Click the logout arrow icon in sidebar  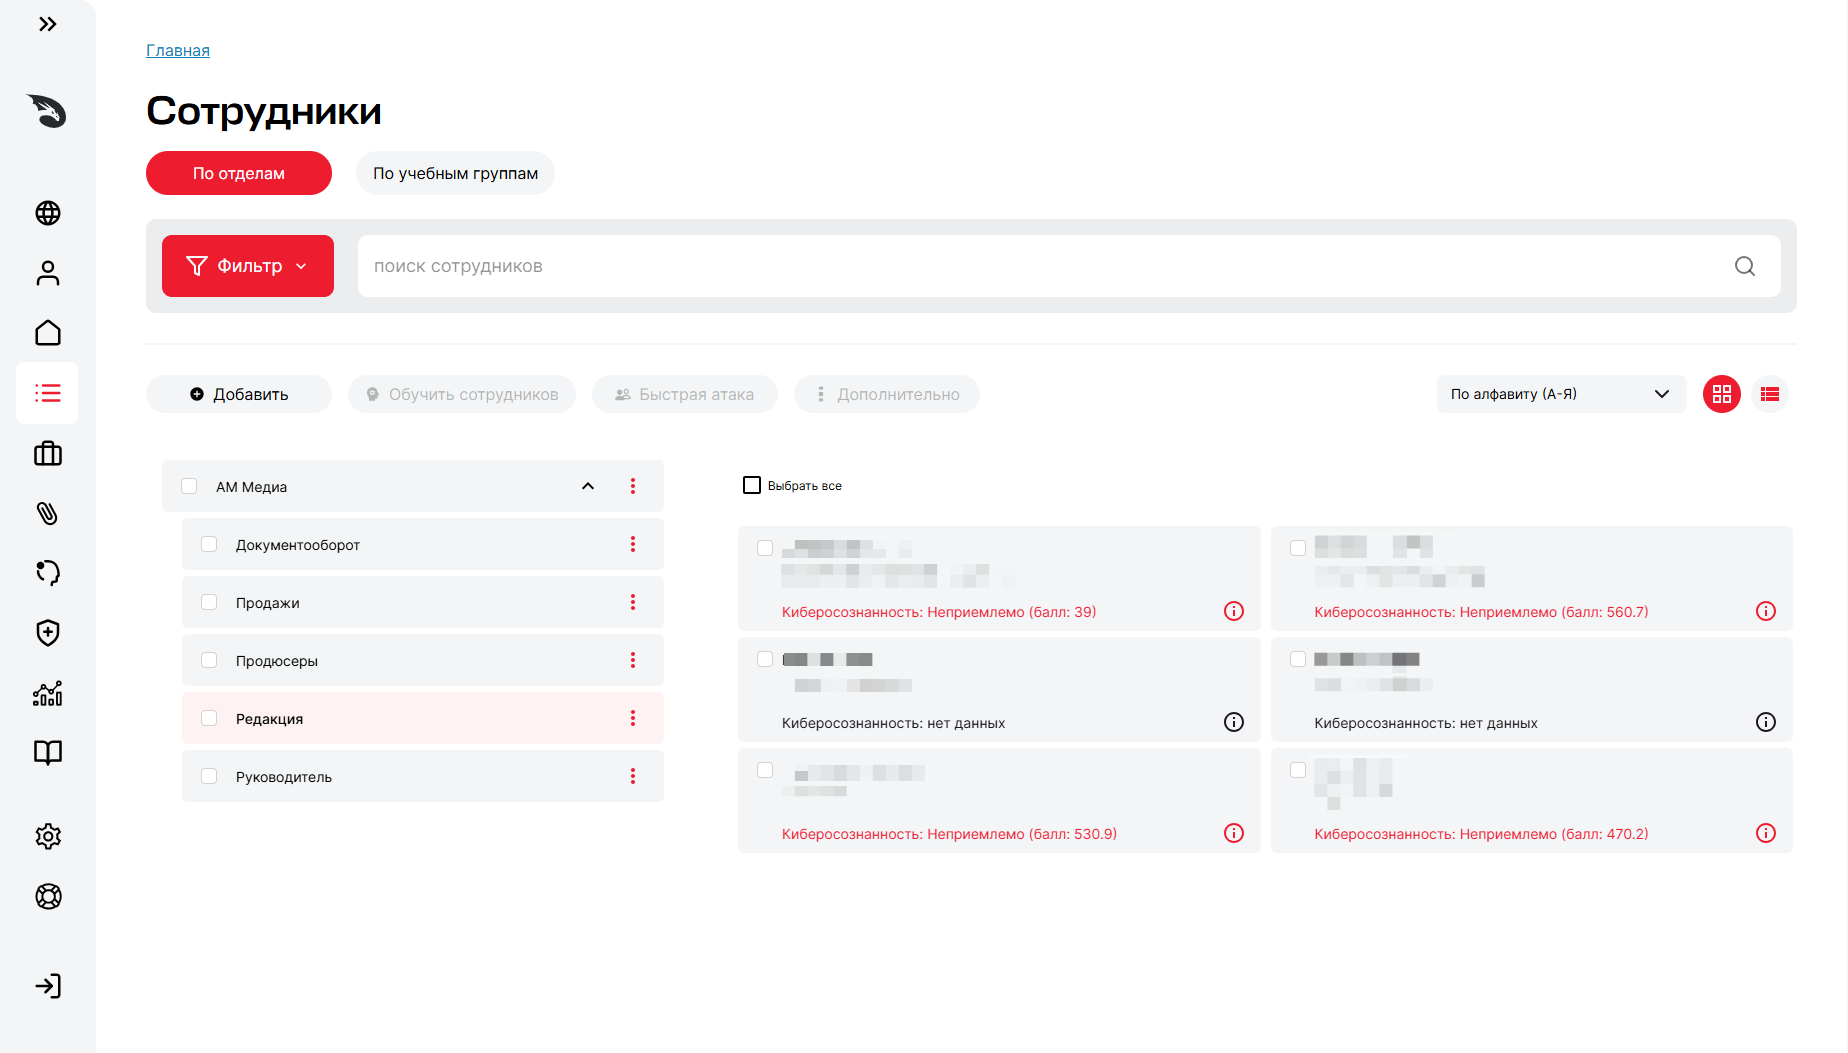(47, 986)
